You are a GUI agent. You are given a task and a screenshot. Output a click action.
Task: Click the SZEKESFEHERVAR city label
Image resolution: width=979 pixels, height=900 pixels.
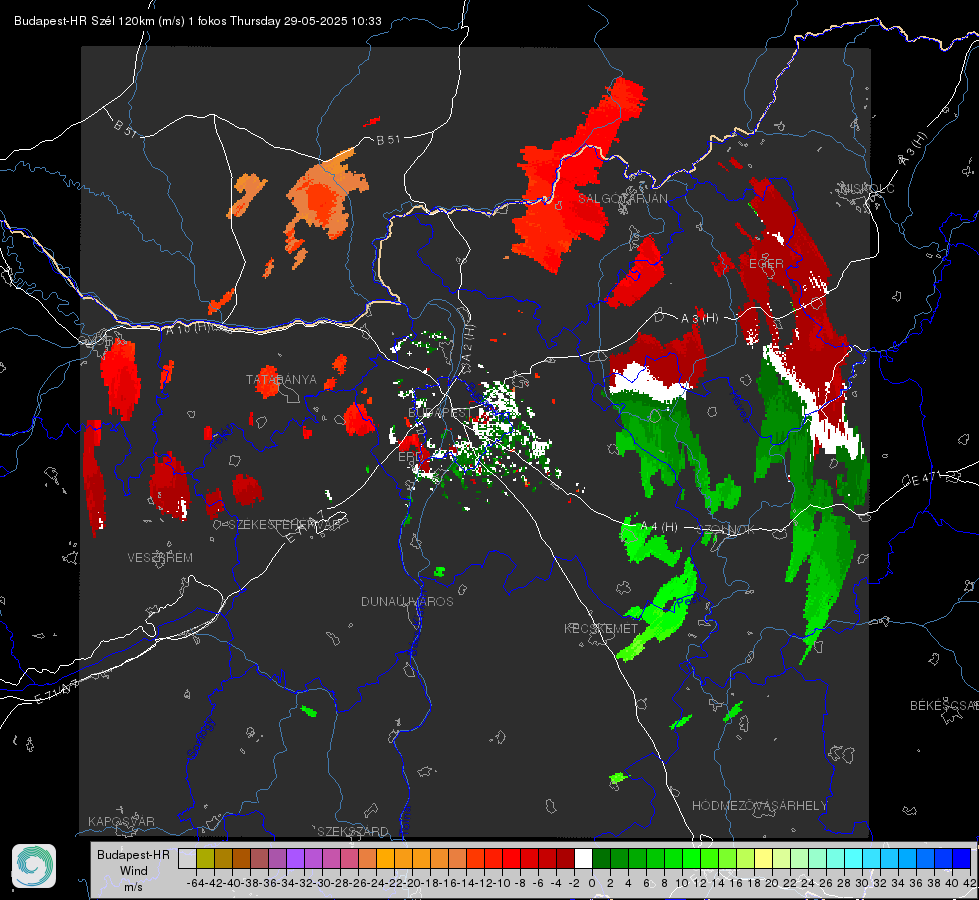284,525
